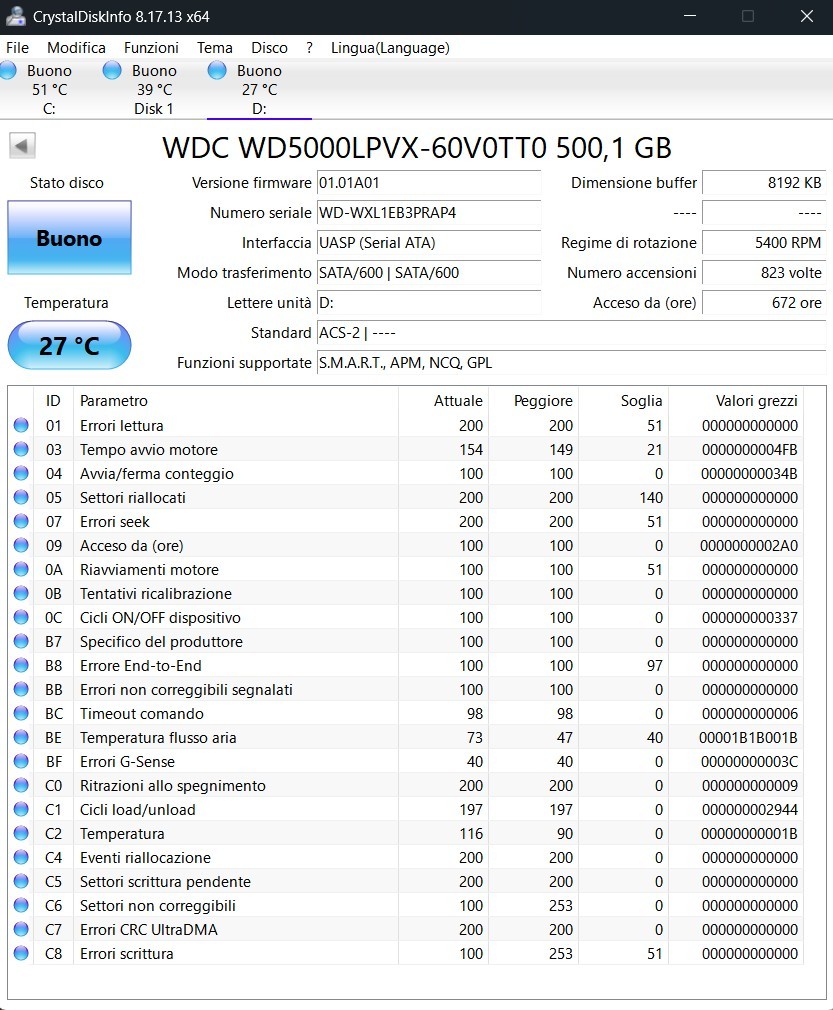Viewport: 833px width, 1010px height.
Task: Select the Settori non correggibili row
Action: click(x=407, y=905)
